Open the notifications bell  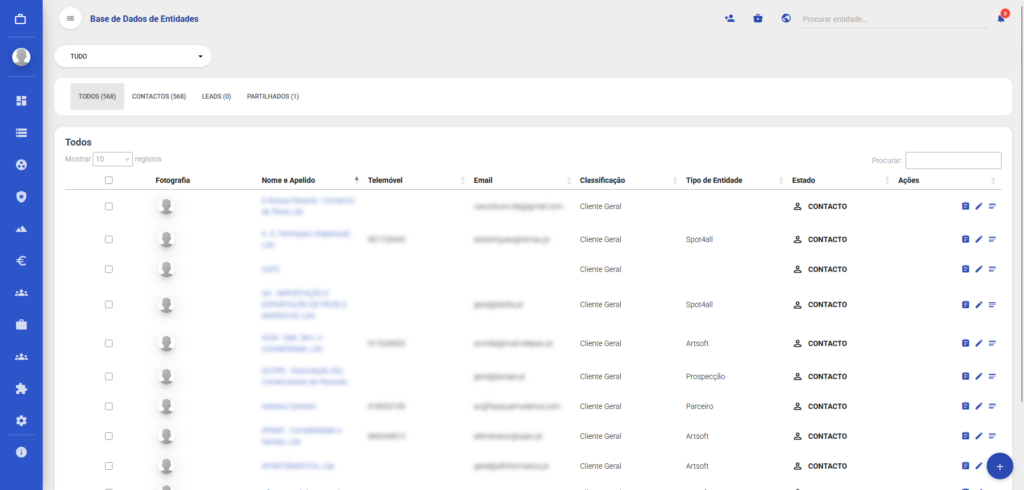pos(1000,18)
